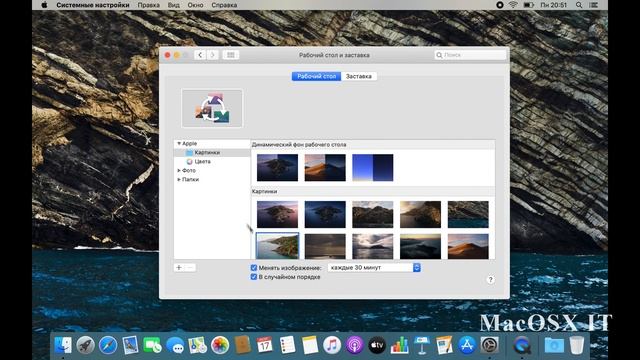Open Notes yellow pad icon in Dock
640x360 pixels.
[310, 345]
